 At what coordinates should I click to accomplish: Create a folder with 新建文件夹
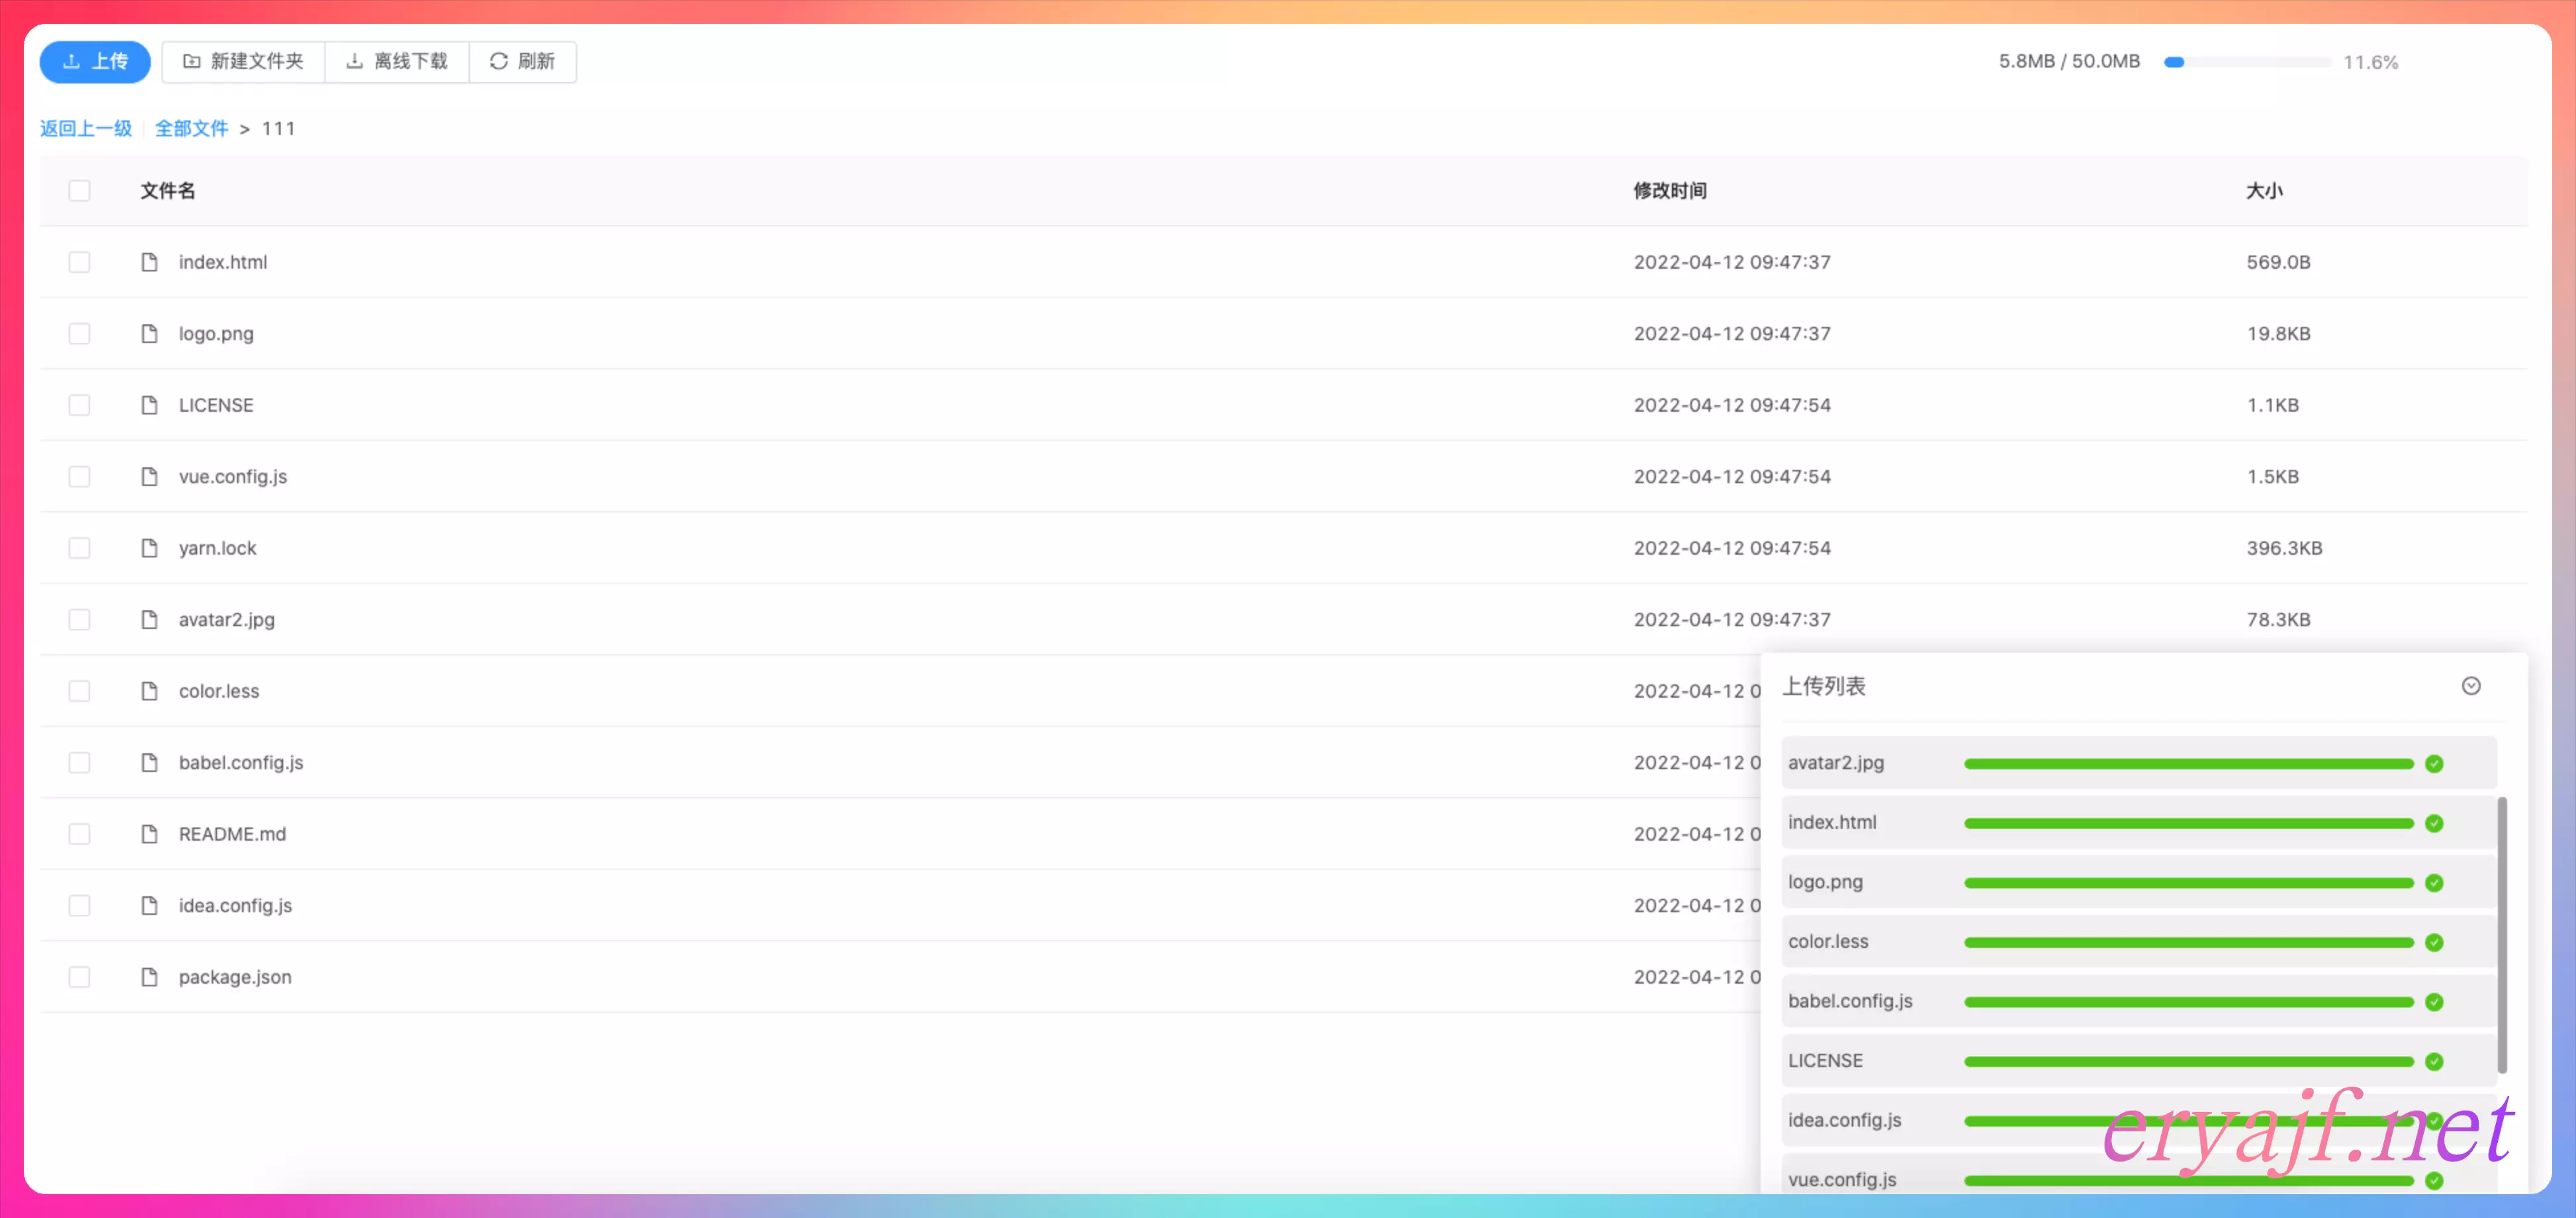point(243,62)
